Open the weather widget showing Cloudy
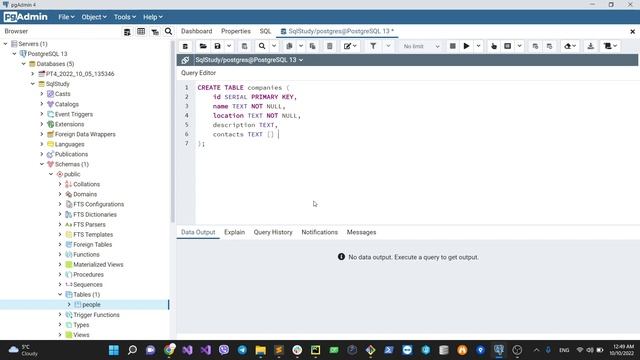Viewport: 640px width, 360px height. (23, 350)
